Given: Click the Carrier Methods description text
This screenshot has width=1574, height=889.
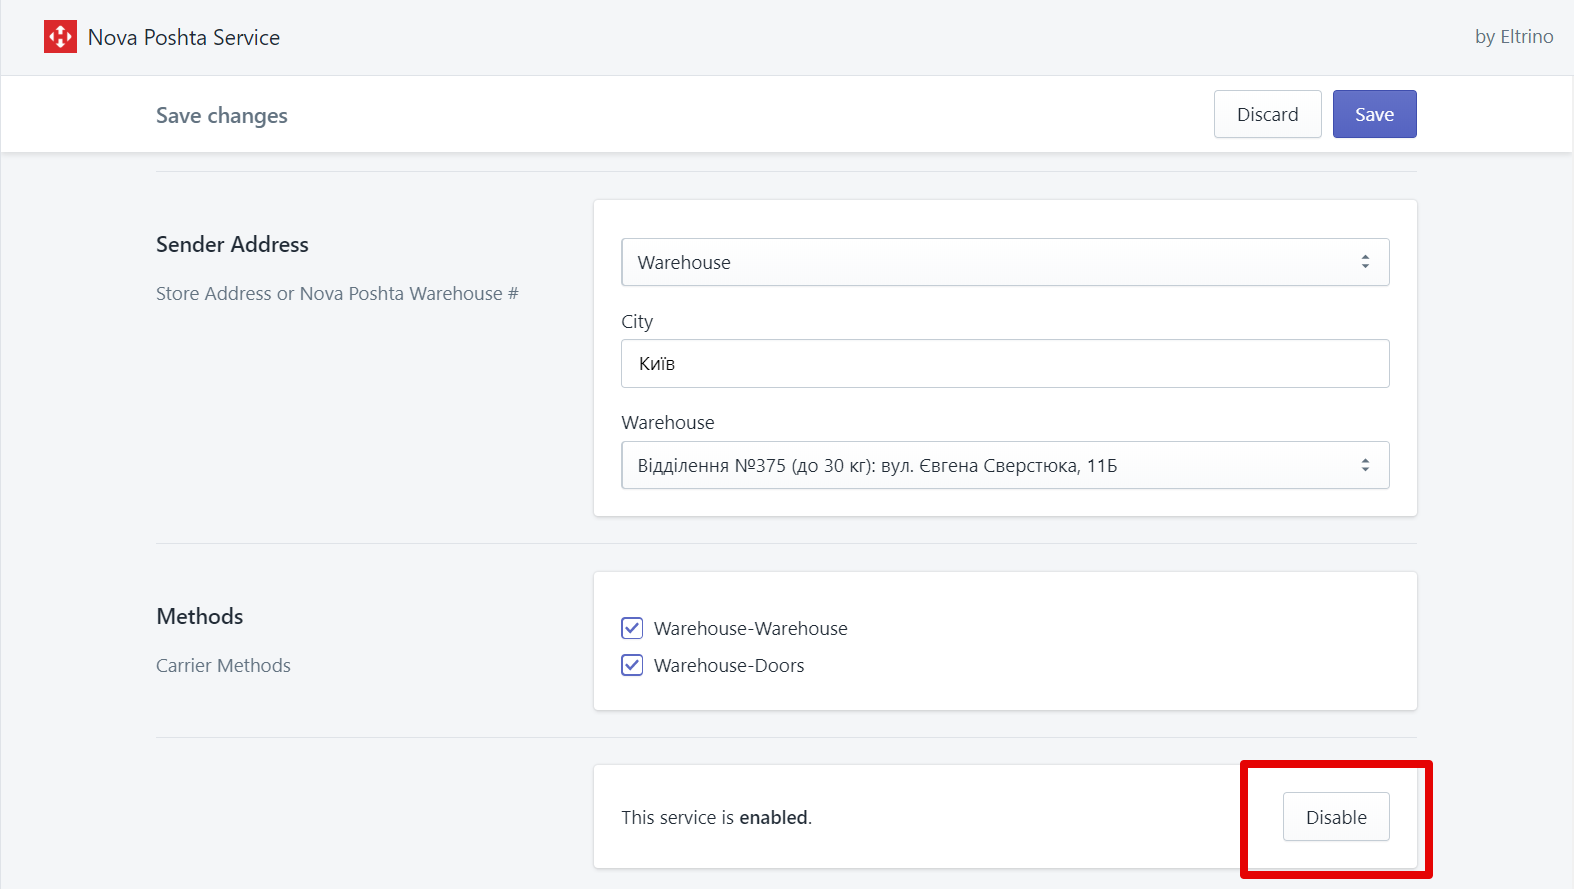Looking at the screenshot, I should 223,665.
